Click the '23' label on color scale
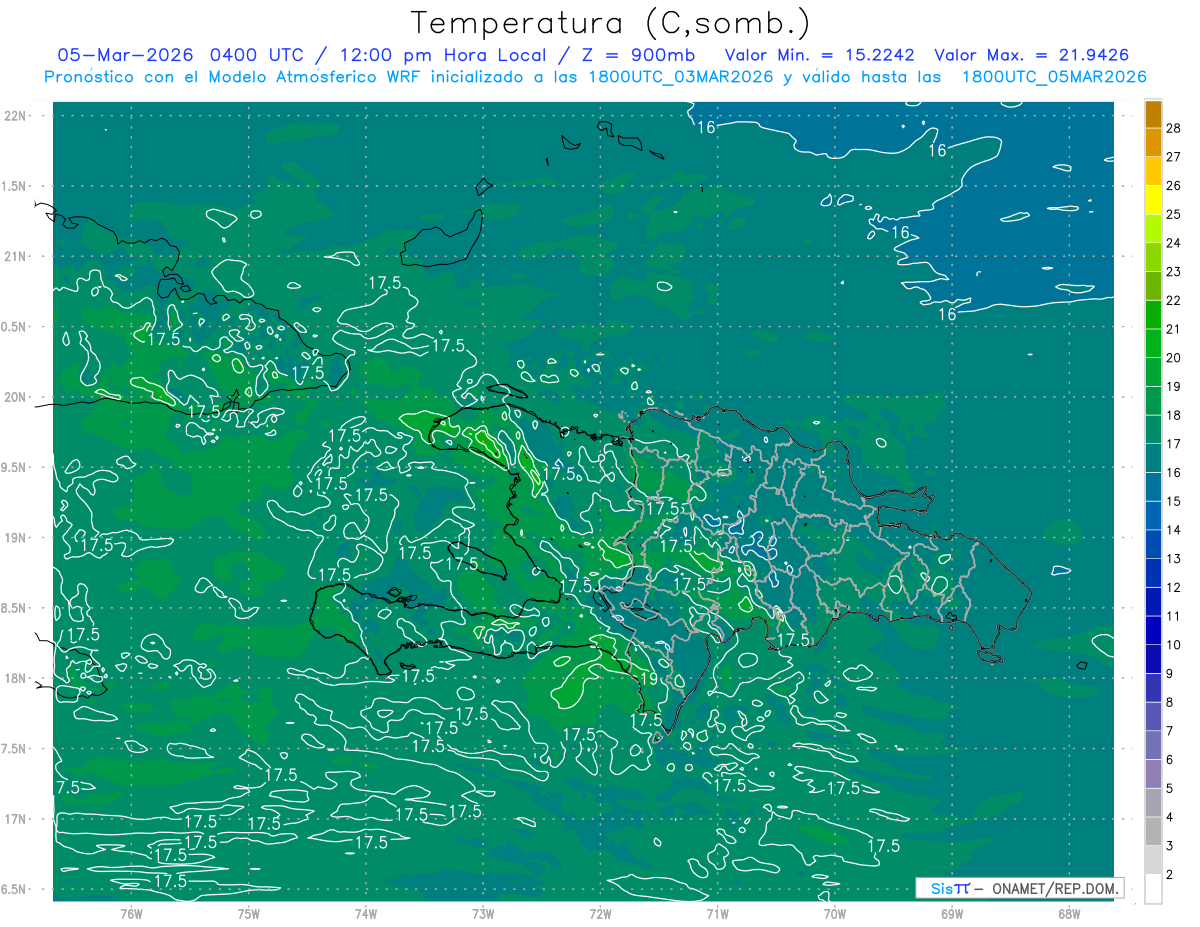 click(x=1173, y=271)
